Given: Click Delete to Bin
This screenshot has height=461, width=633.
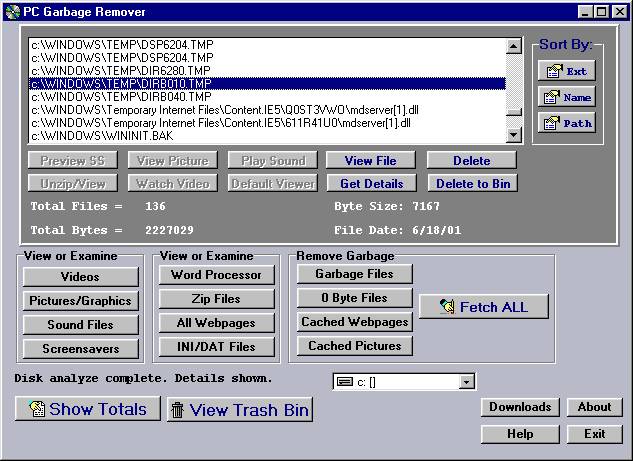Looking at the screenshot, I should (x=473, y=184).
